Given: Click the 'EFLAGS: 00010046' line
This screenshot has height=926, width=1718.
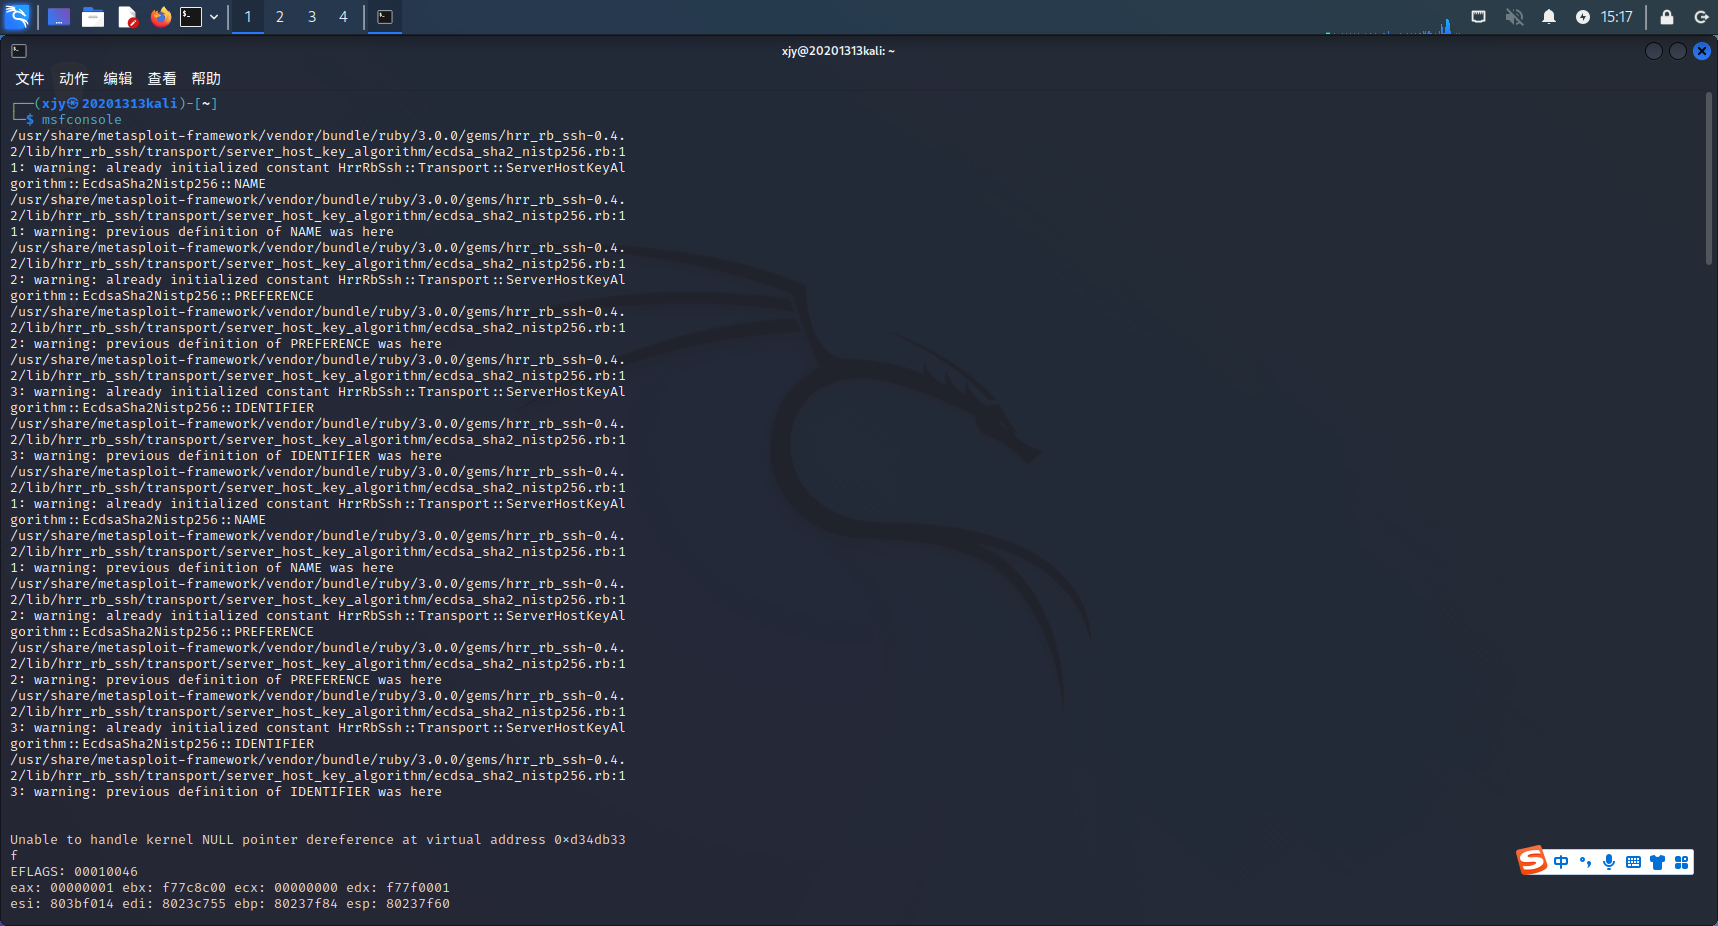Looking at the screenshot, I should (74, 872).
